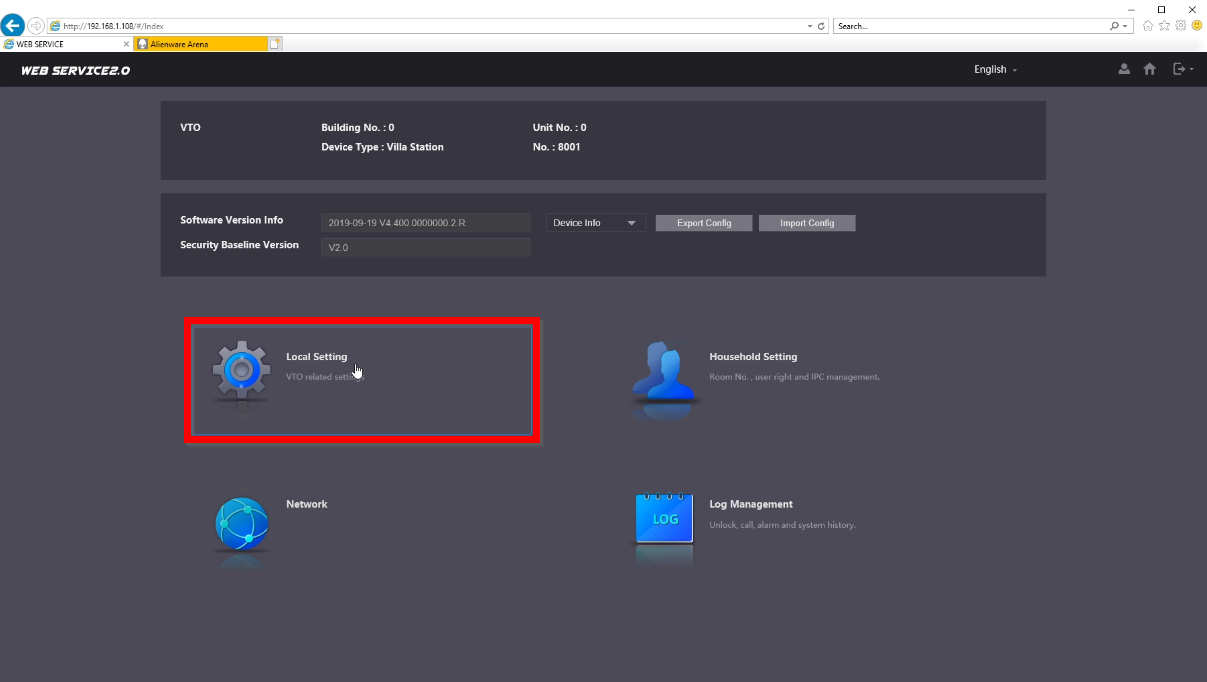Screen dimensions: 1207x682
Task: Switch to the WEB SERVICE tab
Action: pyautogui.click(x=66, y=44)
